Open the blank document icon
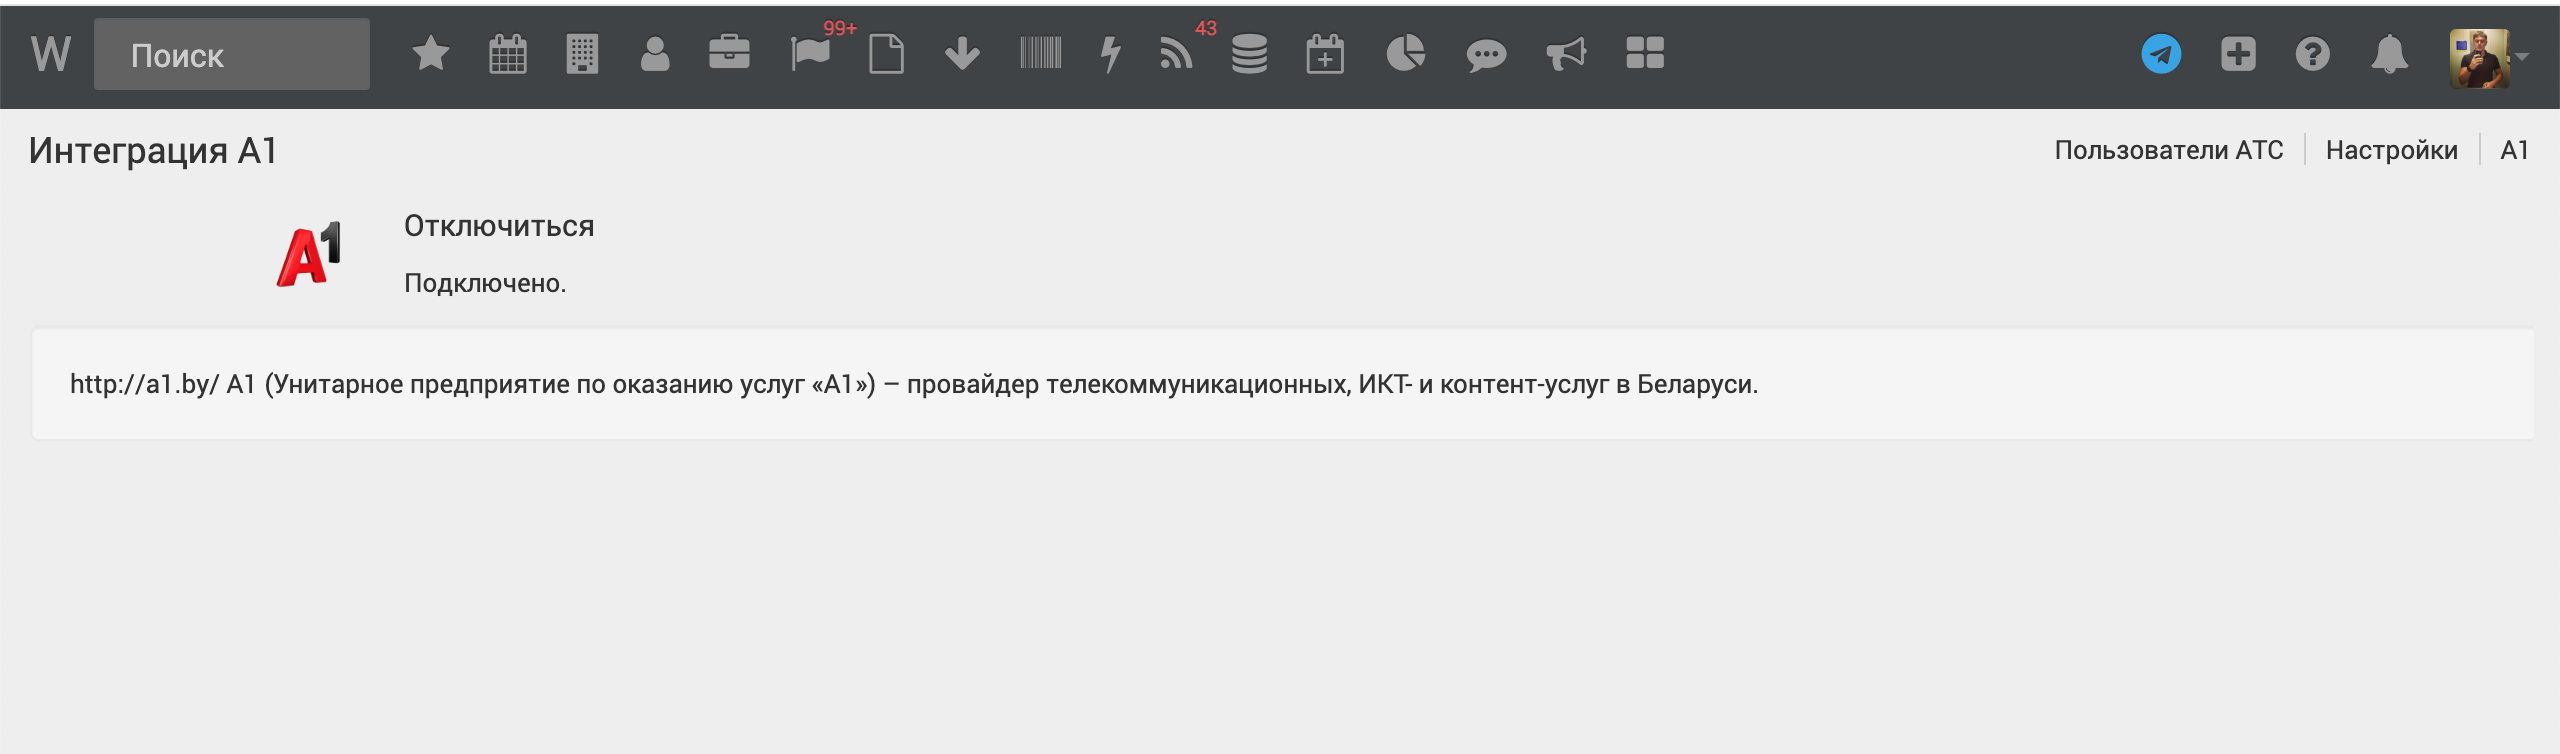2560x754 pixels. [x=886, y=54]
